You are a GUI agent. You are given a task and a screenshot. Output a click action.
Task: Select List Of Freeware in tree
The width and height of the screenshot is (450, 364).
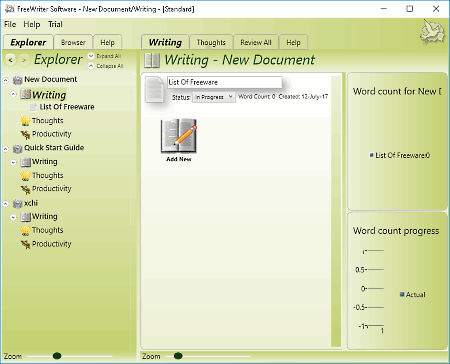point(67,107)
